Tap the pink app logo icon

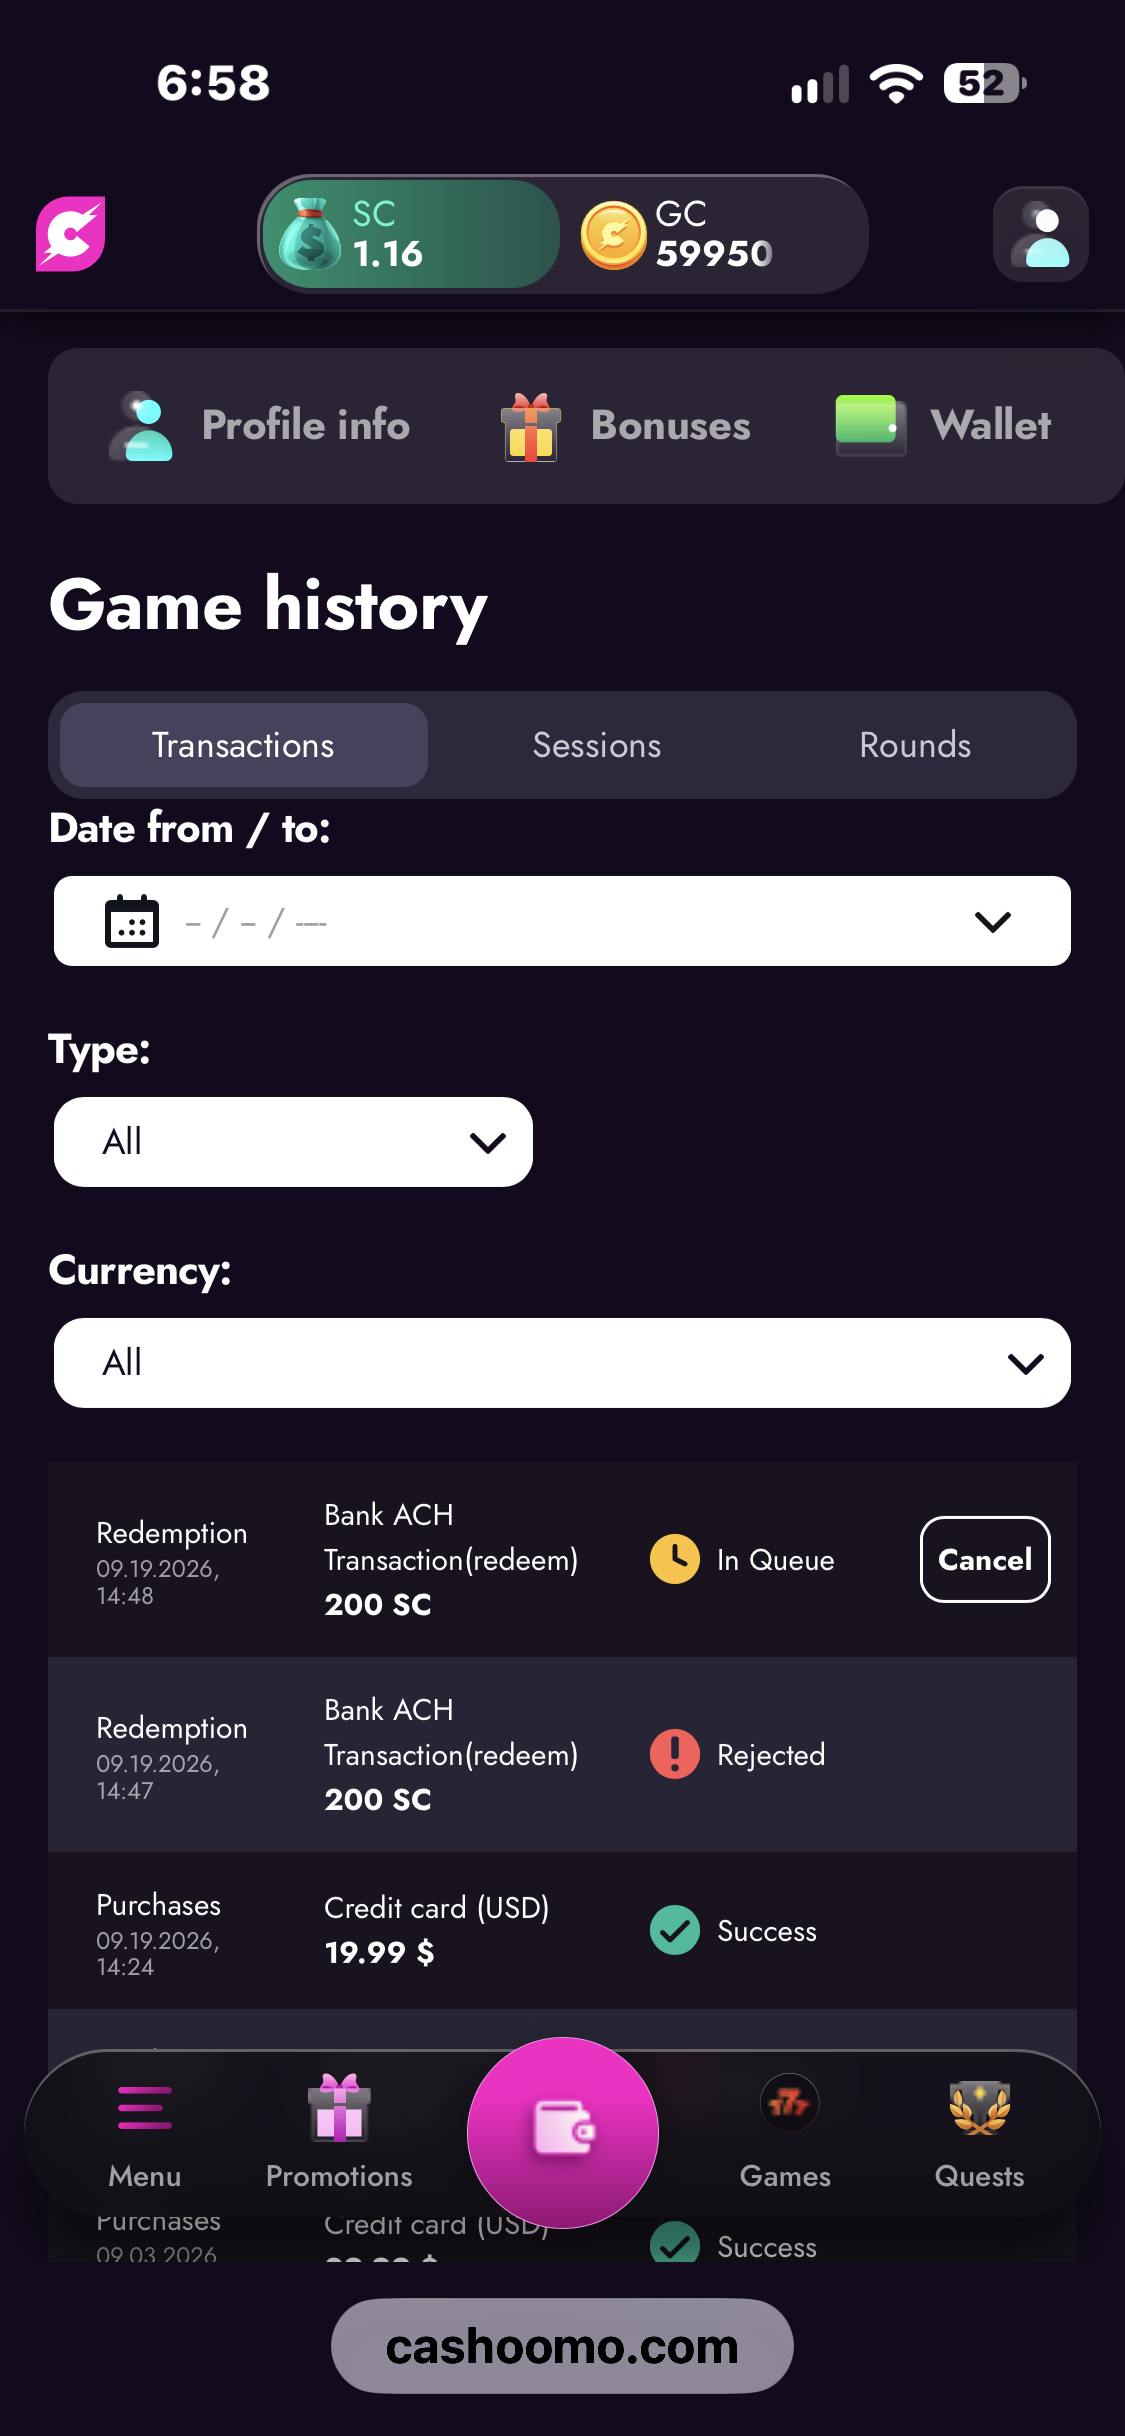point(70,234)
